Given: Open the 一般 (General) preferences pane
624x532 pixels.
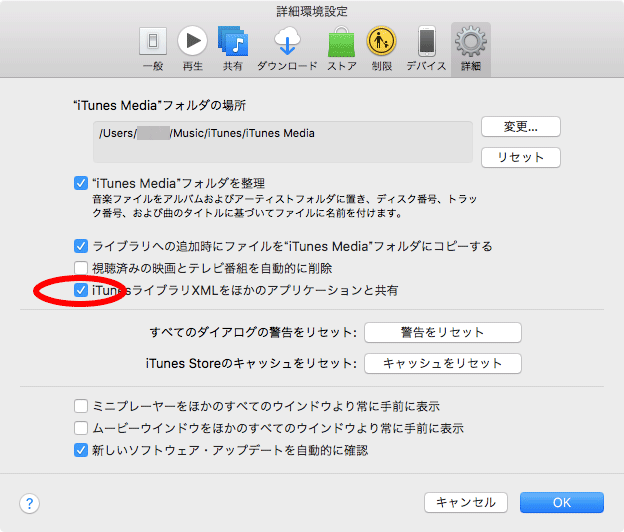Looking at the screenshot, I should pos(153,49).
